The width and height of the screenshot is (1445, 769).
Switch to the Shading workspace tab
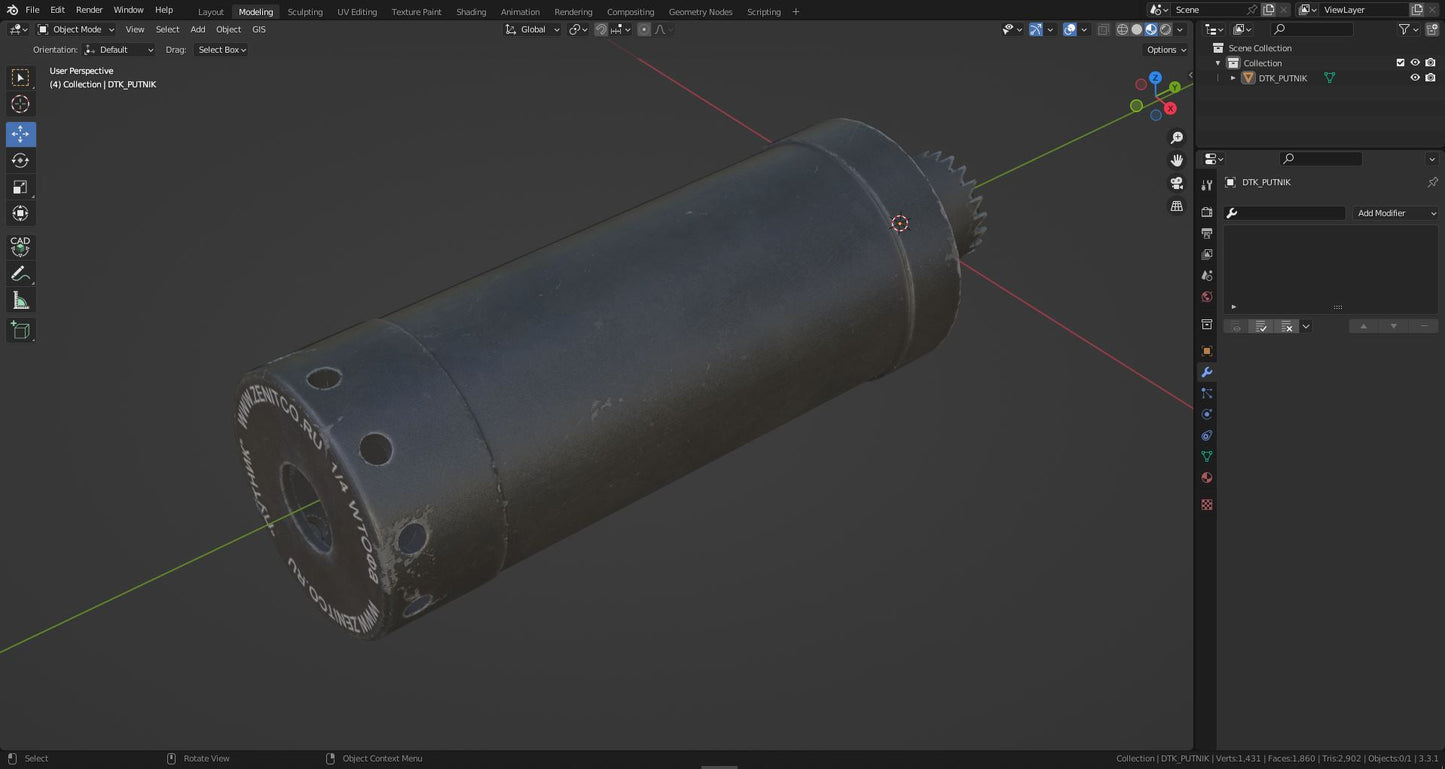tap(470, 11)
